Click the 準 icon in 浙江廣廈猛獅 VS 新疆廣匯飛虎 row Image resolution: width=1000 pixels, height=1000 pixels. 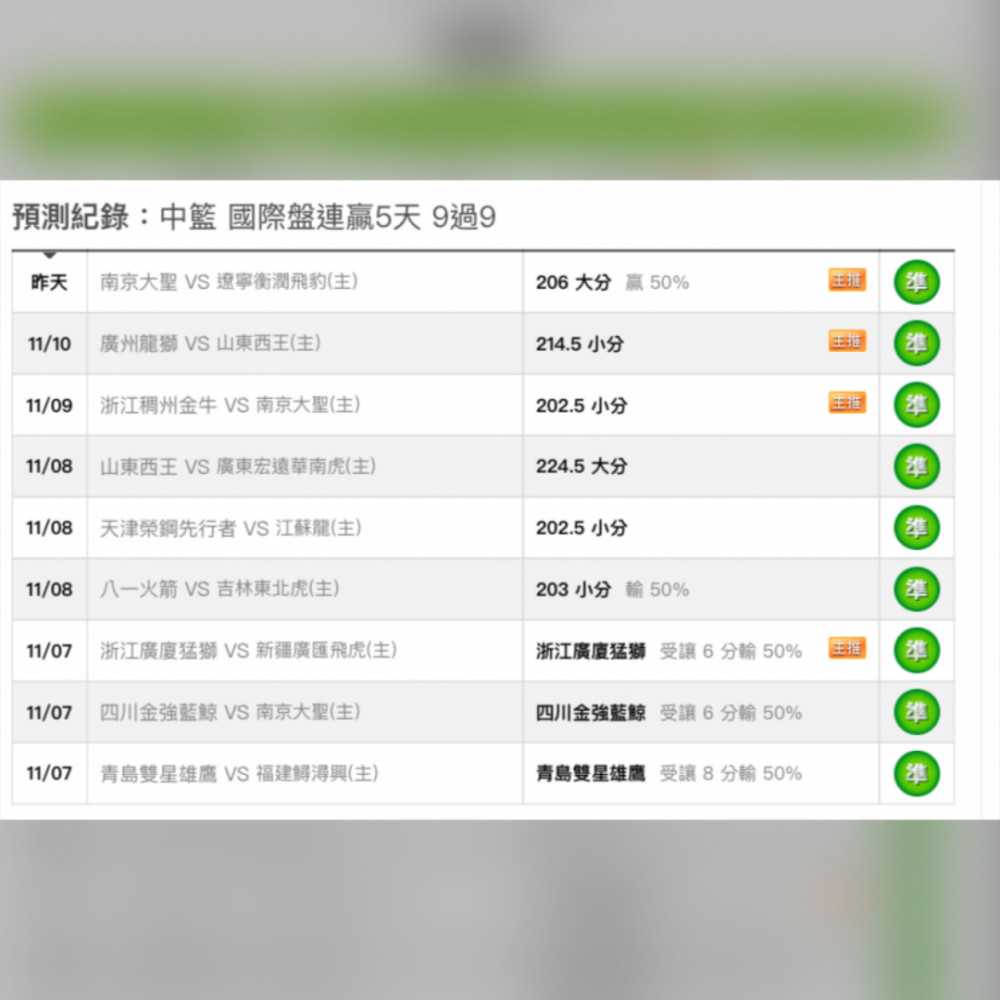pyautogui.click(x=916, y=651)
